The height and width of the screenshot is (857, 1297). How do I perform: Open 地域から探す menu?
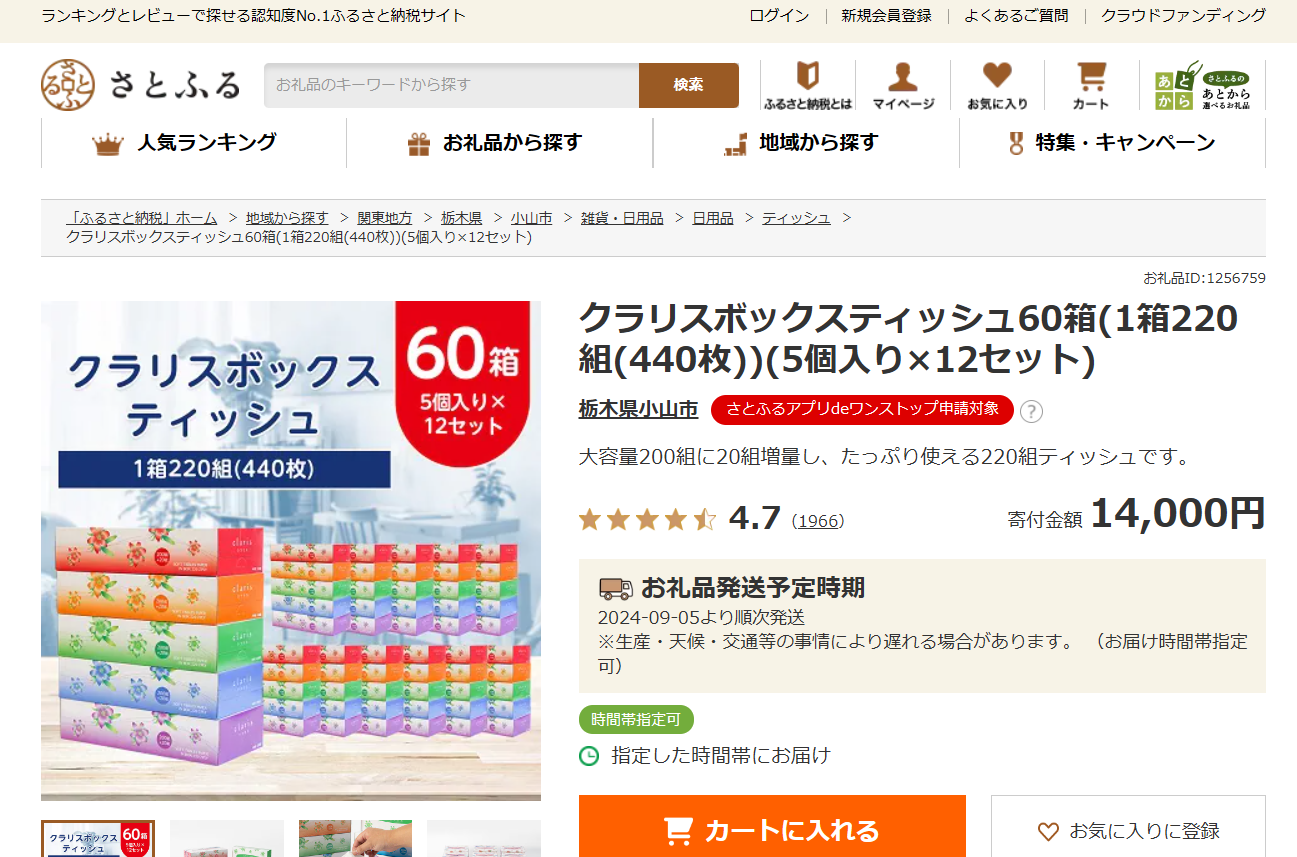(806, 143)
